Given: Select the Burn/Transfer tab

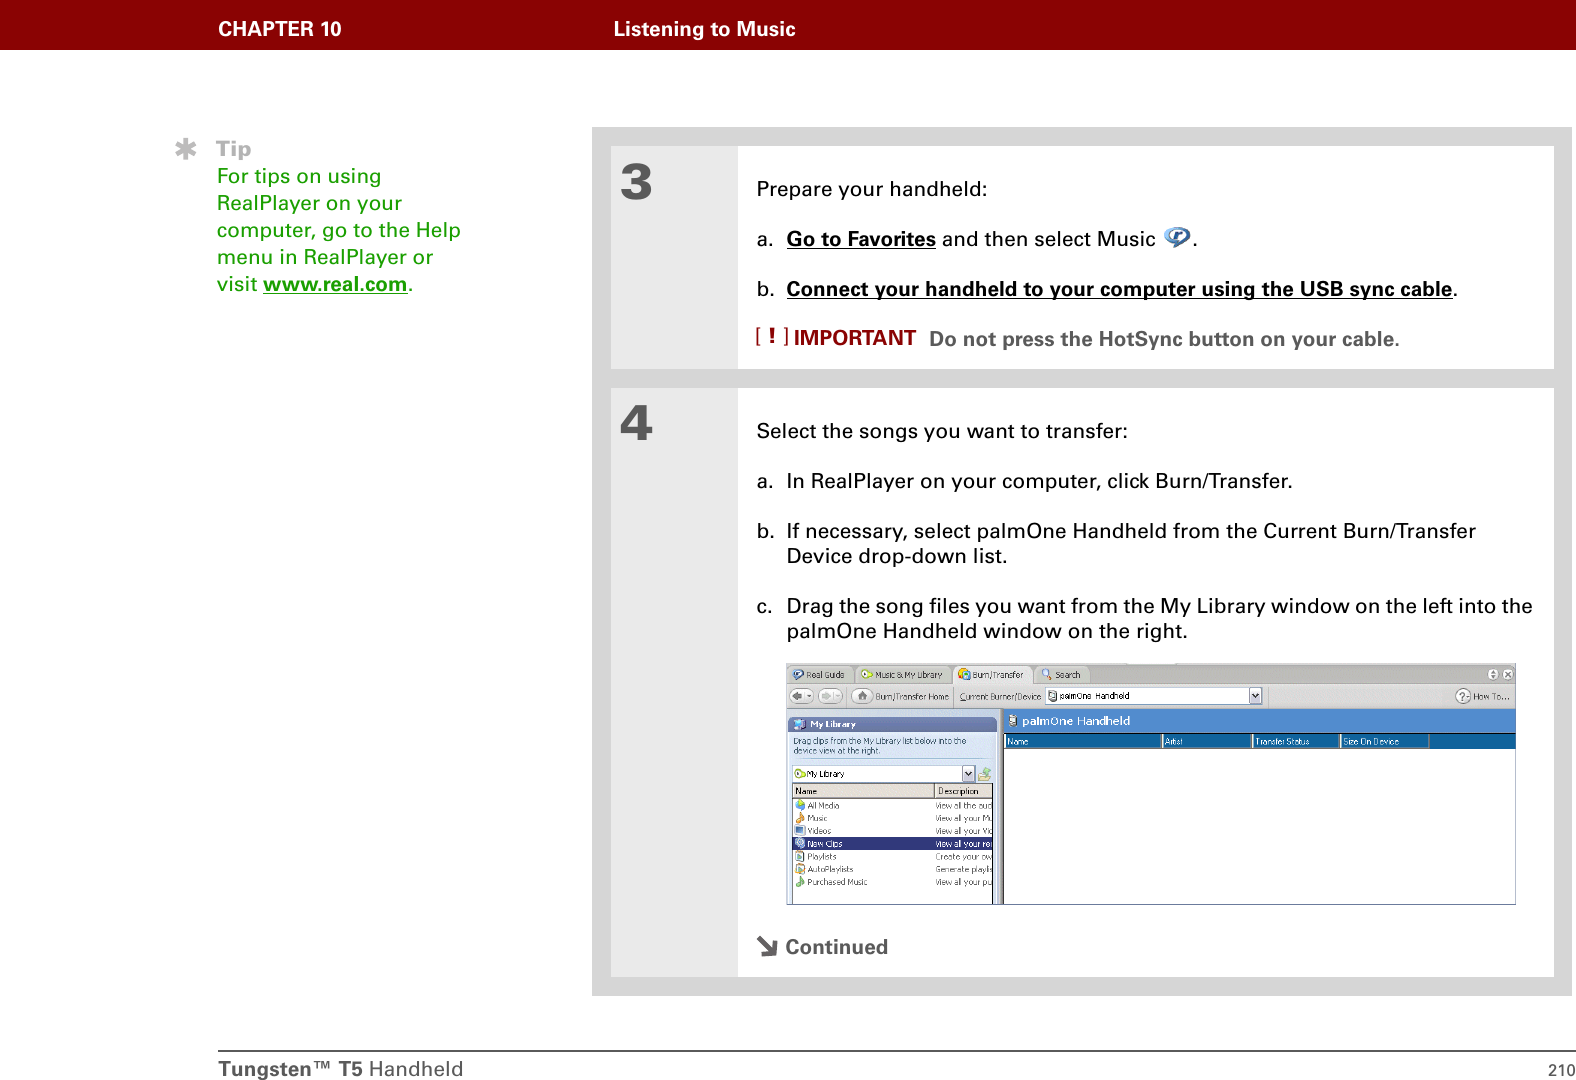Looking at the screenshot, I should [x=992, y=675].
